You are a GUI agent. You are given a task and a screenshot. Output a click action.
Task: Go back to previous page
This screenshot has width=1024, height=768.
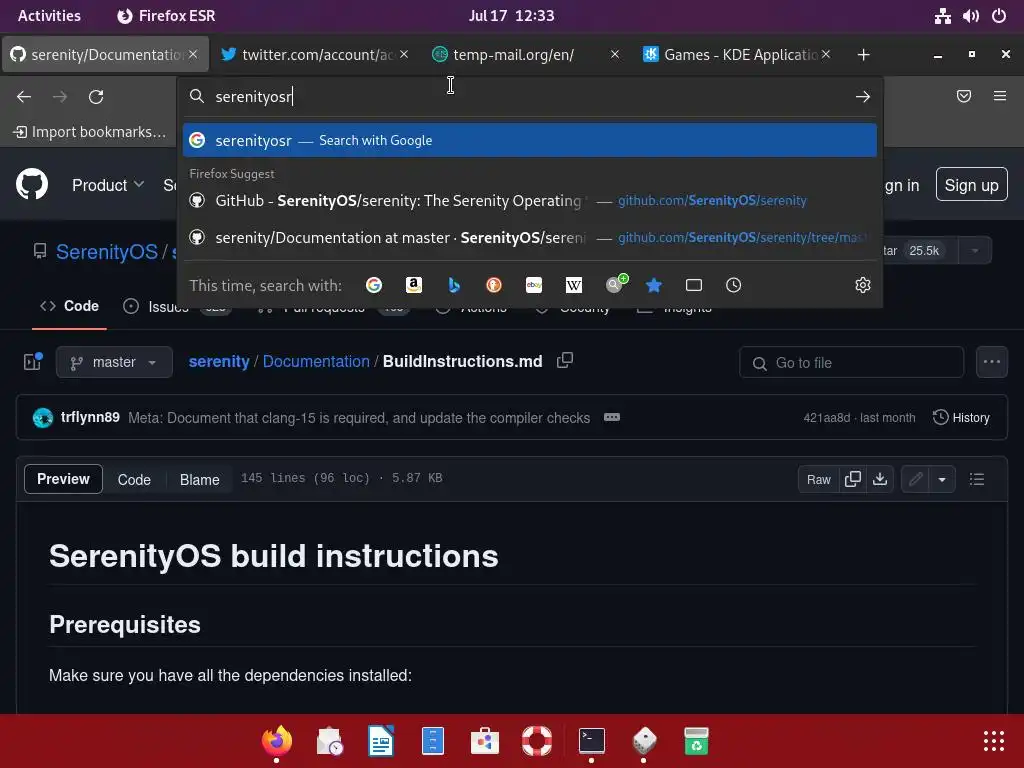pyautogui.click(x=24, y=97)
